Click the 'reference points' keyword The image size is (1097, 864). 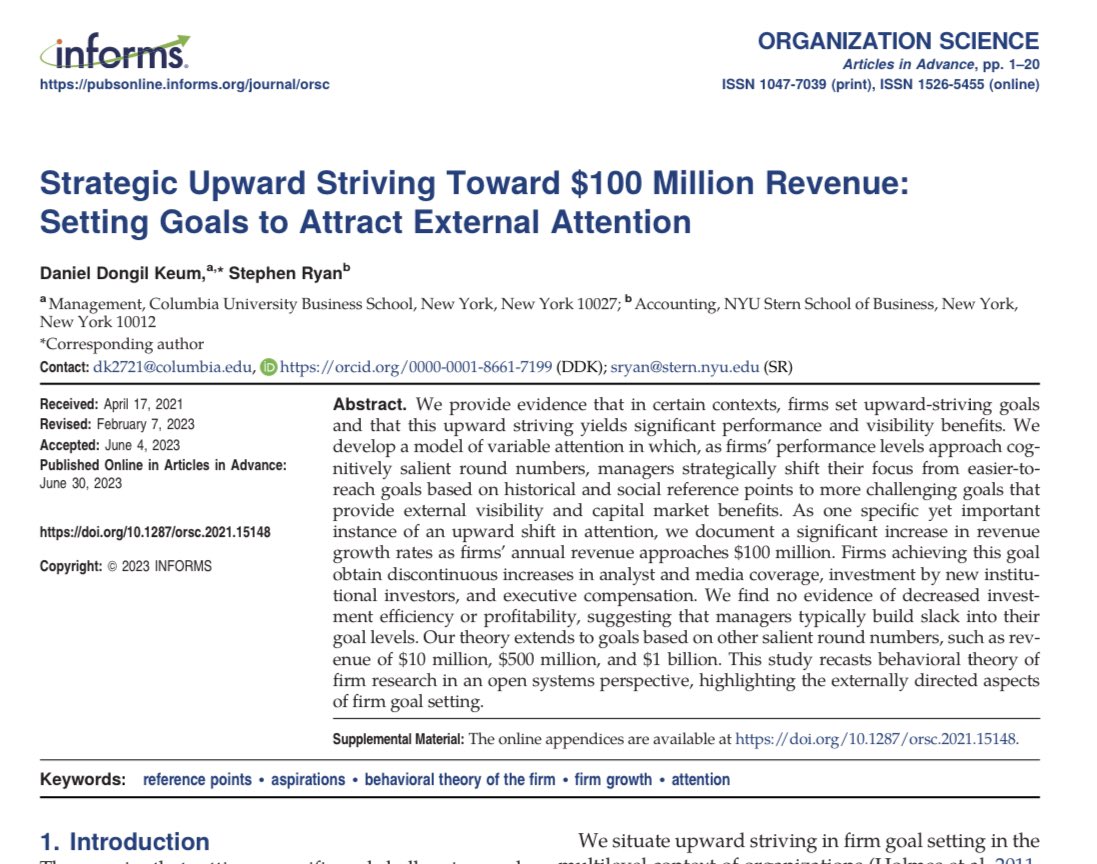tap(197, 779)
